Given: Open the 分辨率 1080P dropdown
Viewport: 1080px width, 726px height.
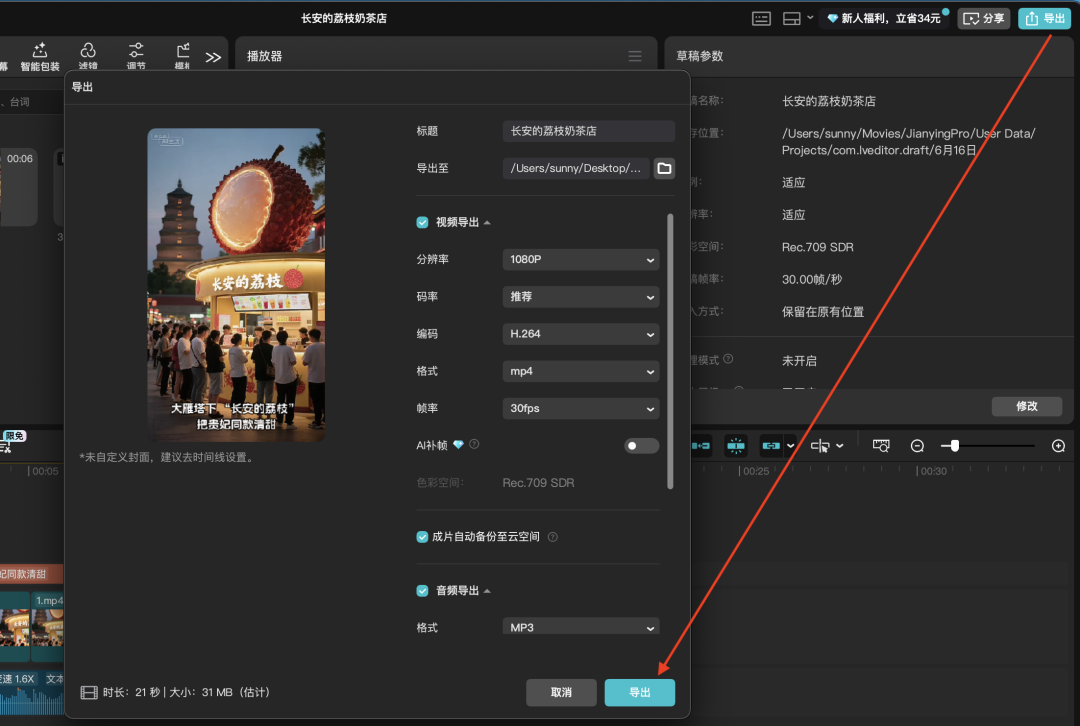Looking at the screenshot, I should click(580, 260).
